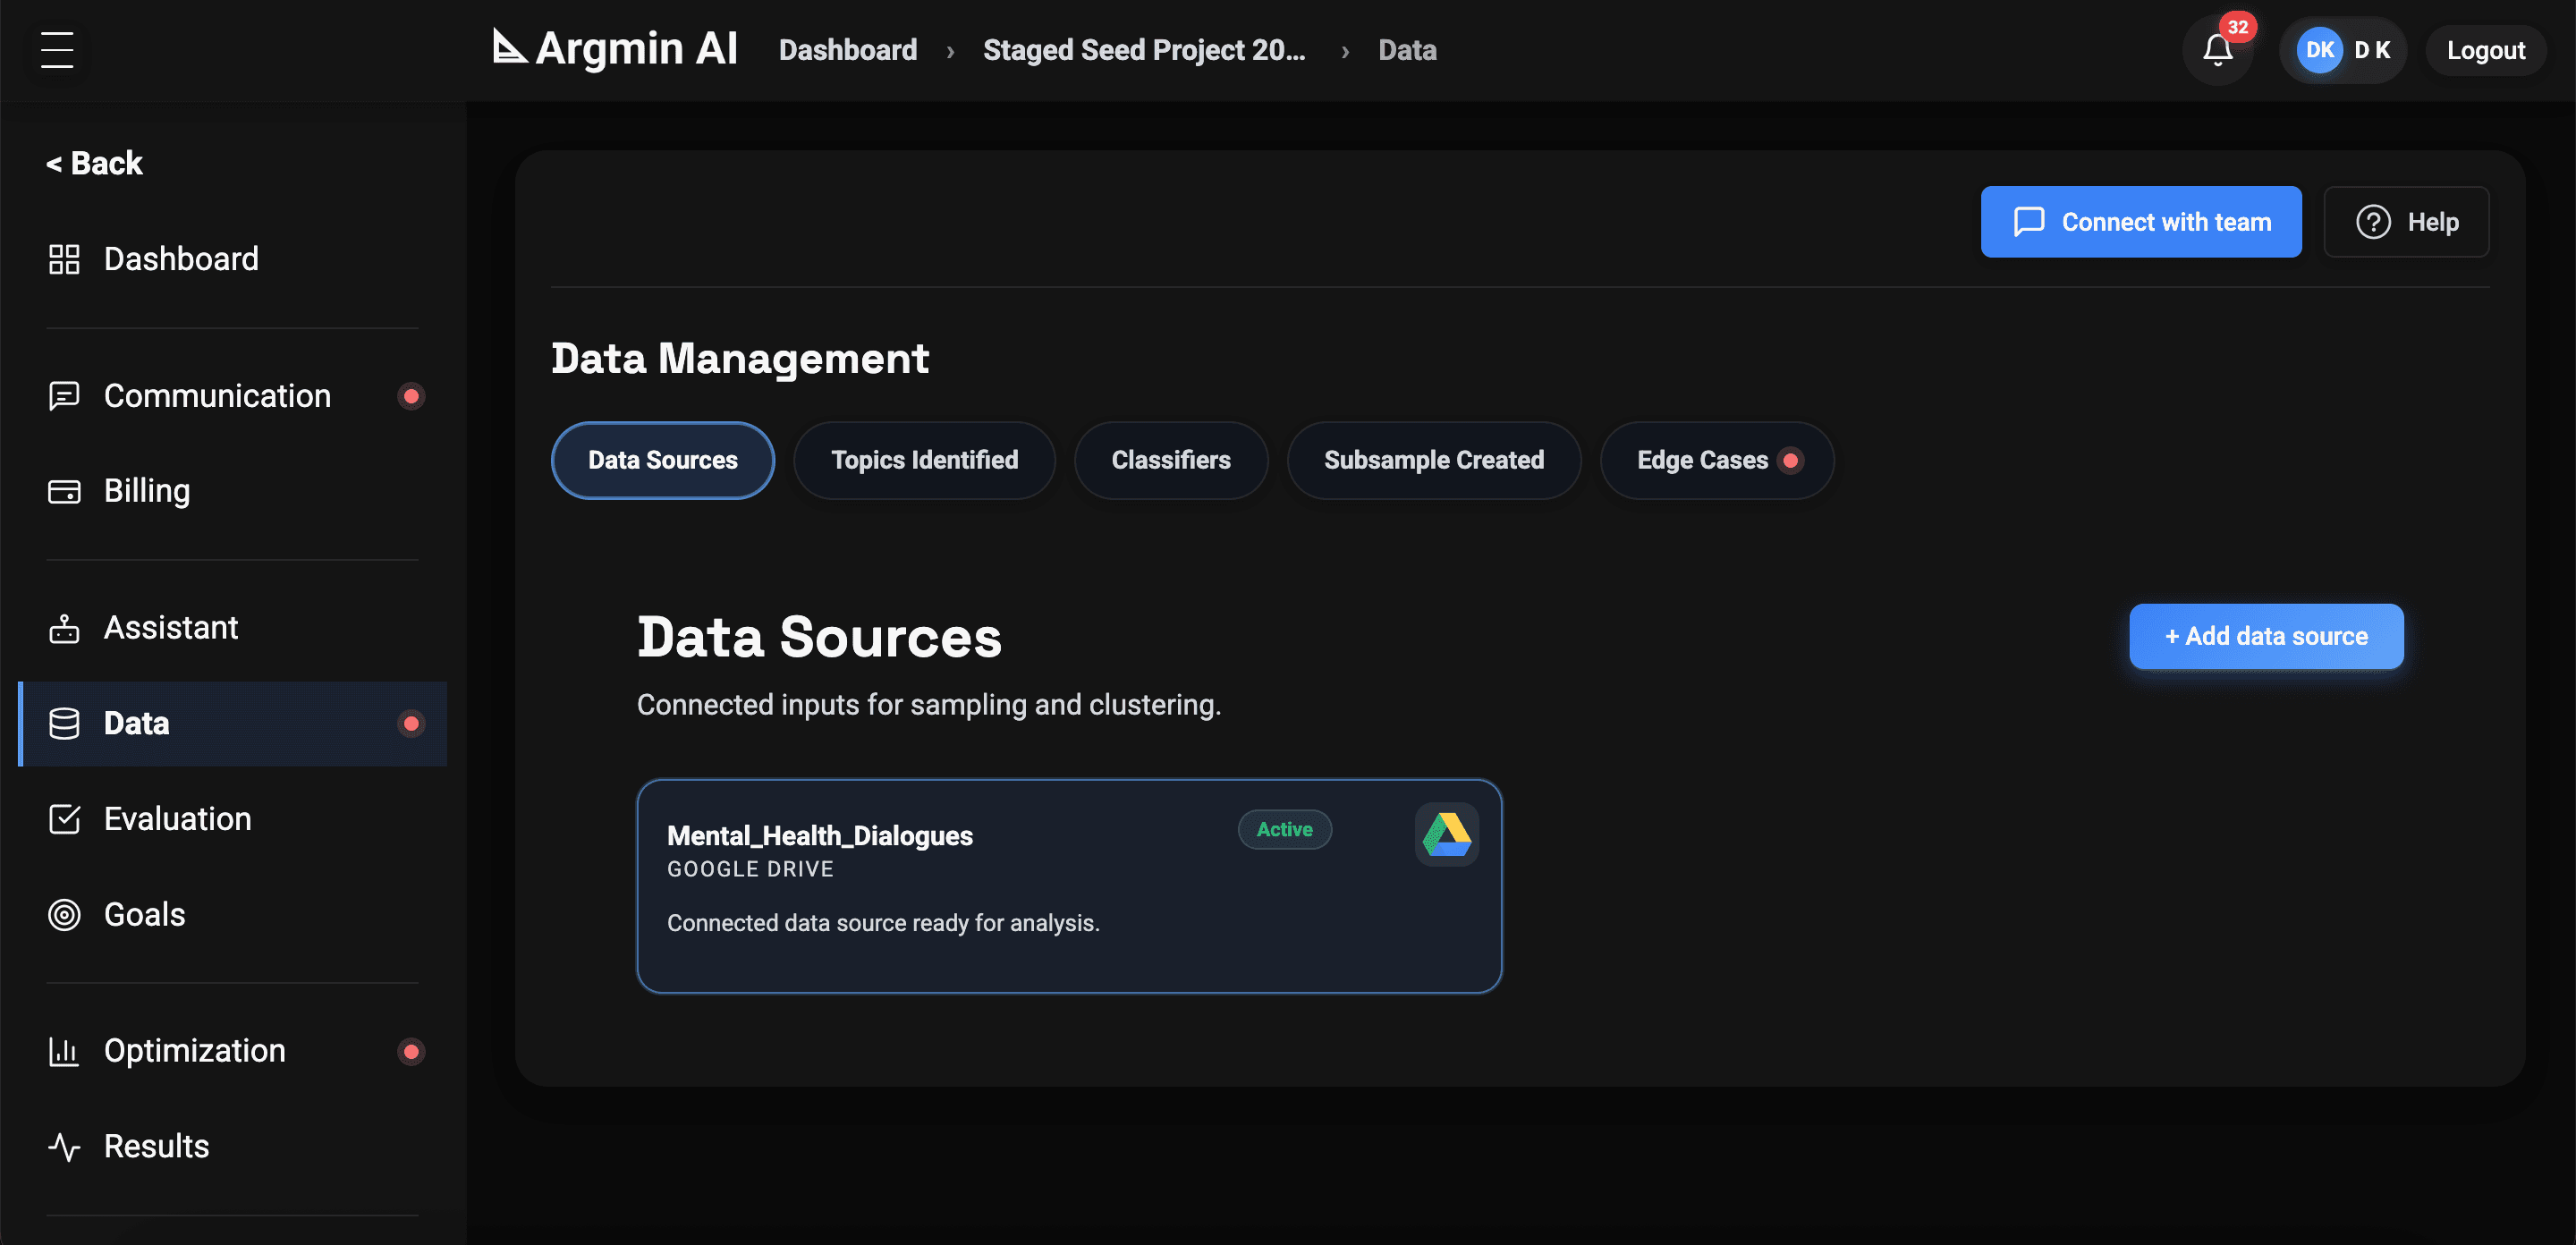Switch to the Topics Identified tab
2576x1245 pixels.
[x=923, y=460]
